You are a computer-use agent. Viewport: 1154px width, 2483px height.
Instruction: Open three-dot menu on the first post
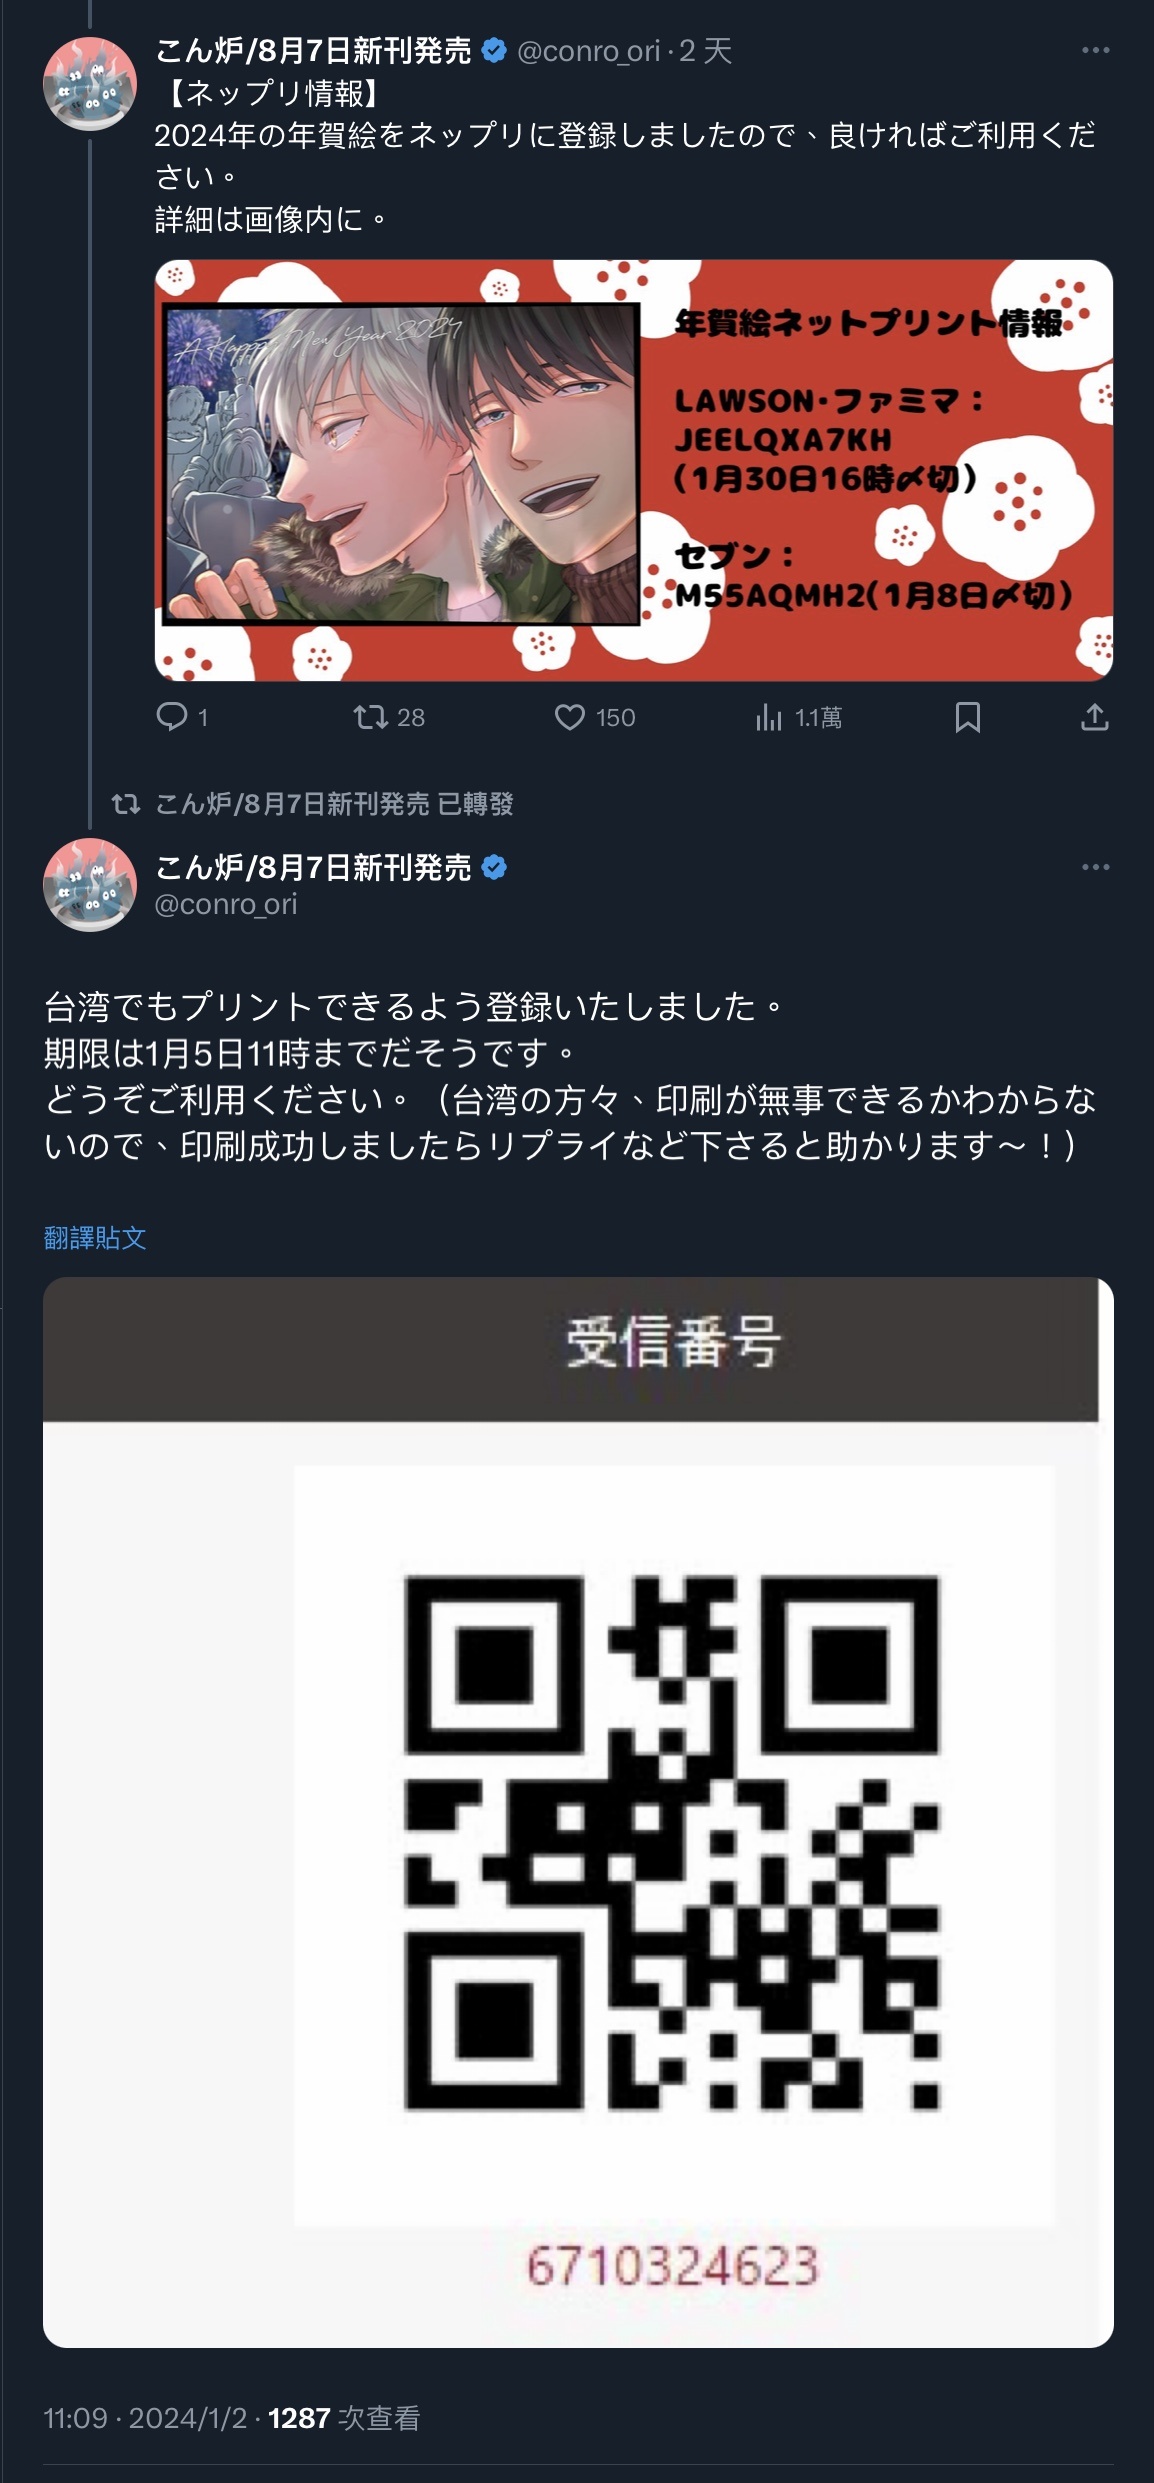[x=1095, y=50]
